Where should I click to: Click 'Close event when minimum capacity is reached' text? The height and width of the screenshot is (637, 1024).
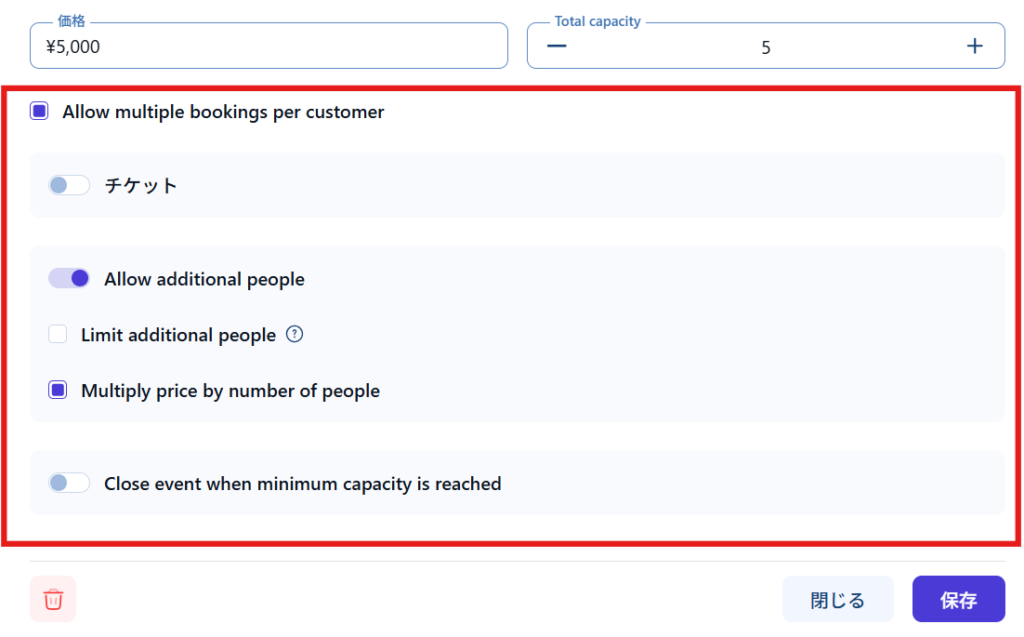pos(302,484)
